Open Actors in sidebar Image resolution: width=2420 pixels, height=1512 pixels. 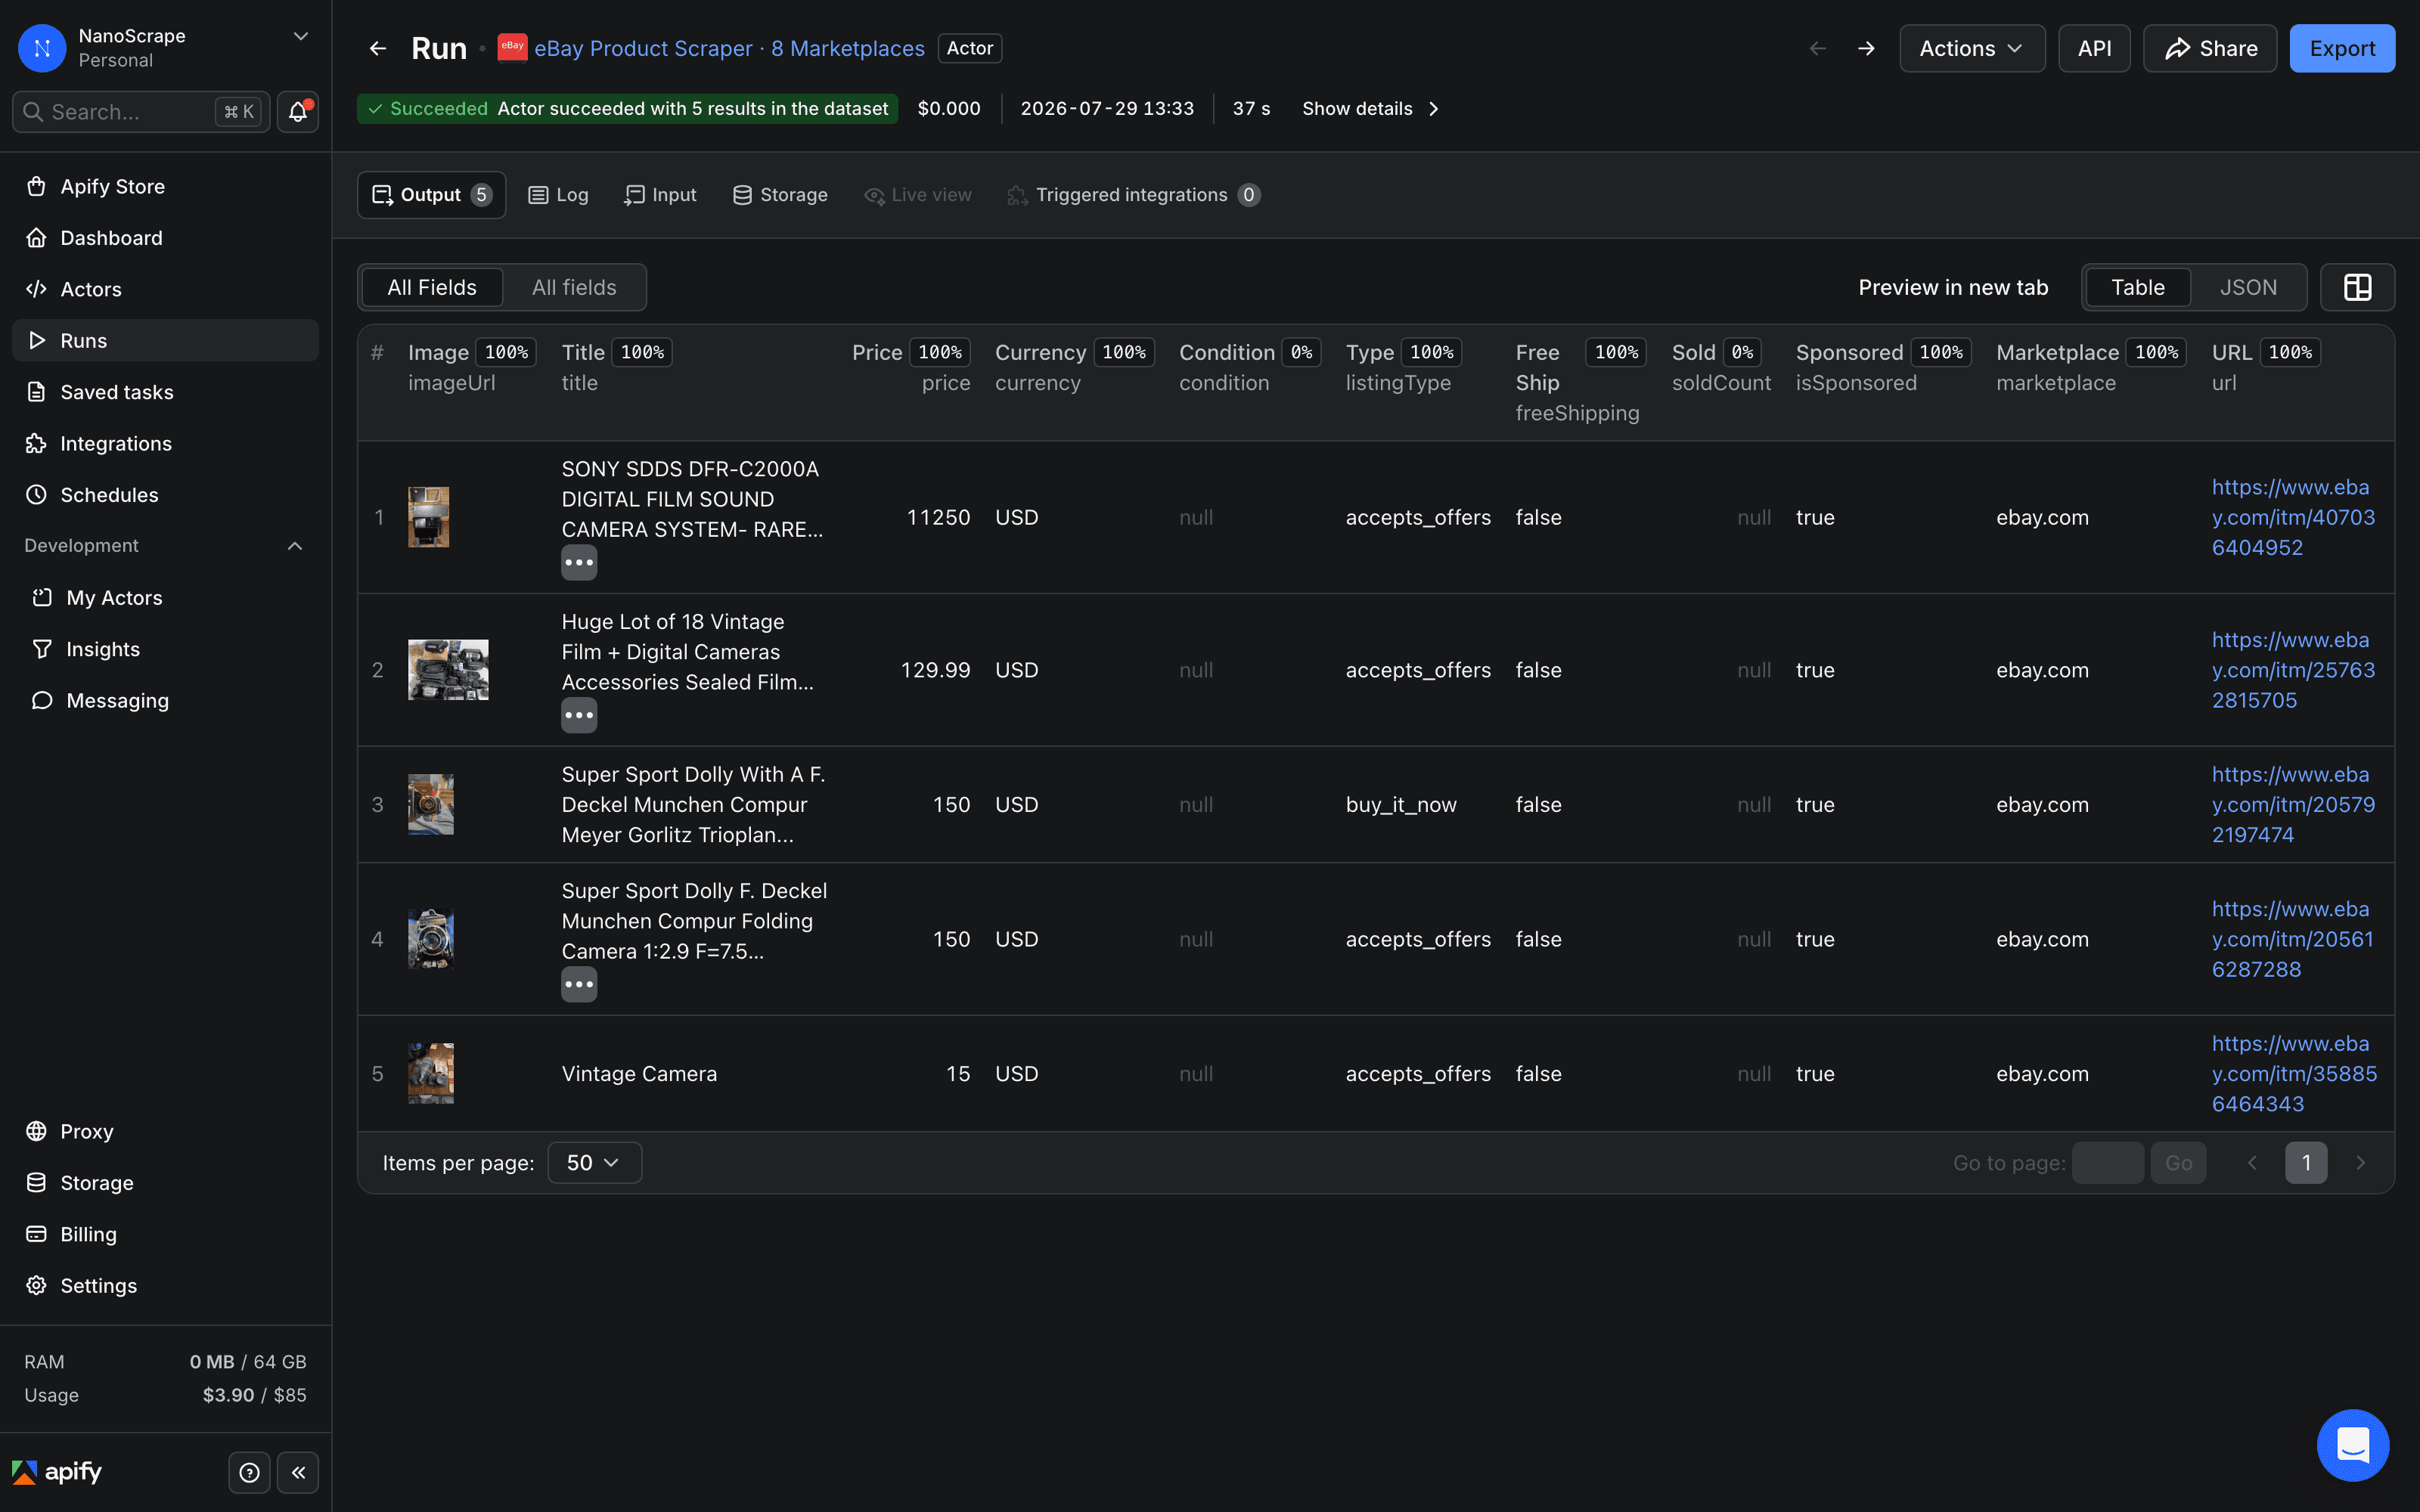tap(165, 289)
